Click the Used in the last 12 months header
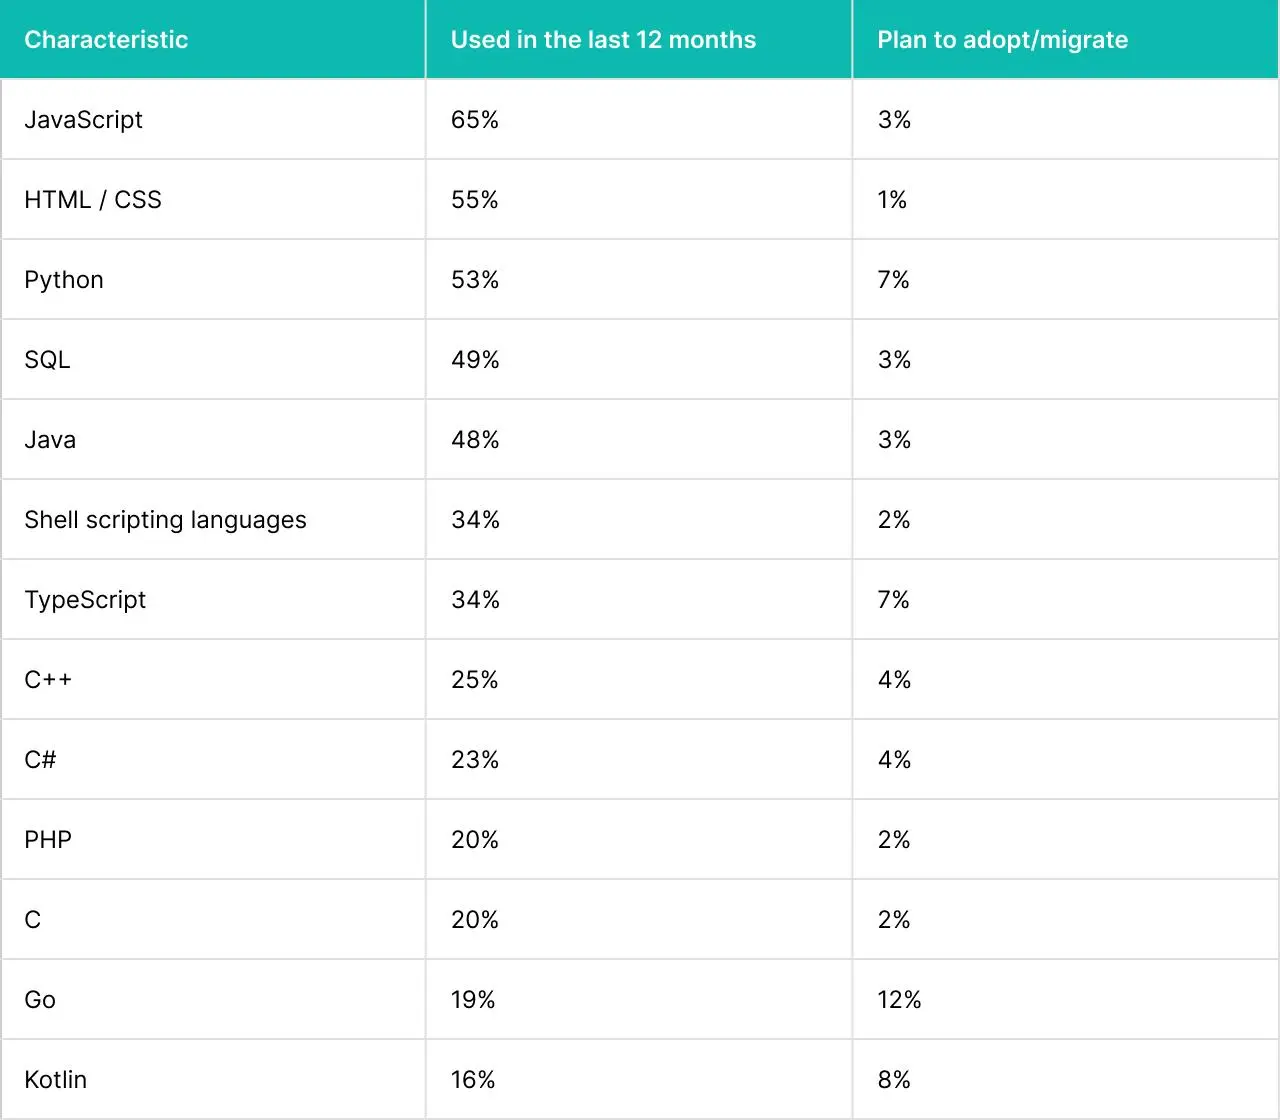The image size is (1280, 1120). pos(603,40)
